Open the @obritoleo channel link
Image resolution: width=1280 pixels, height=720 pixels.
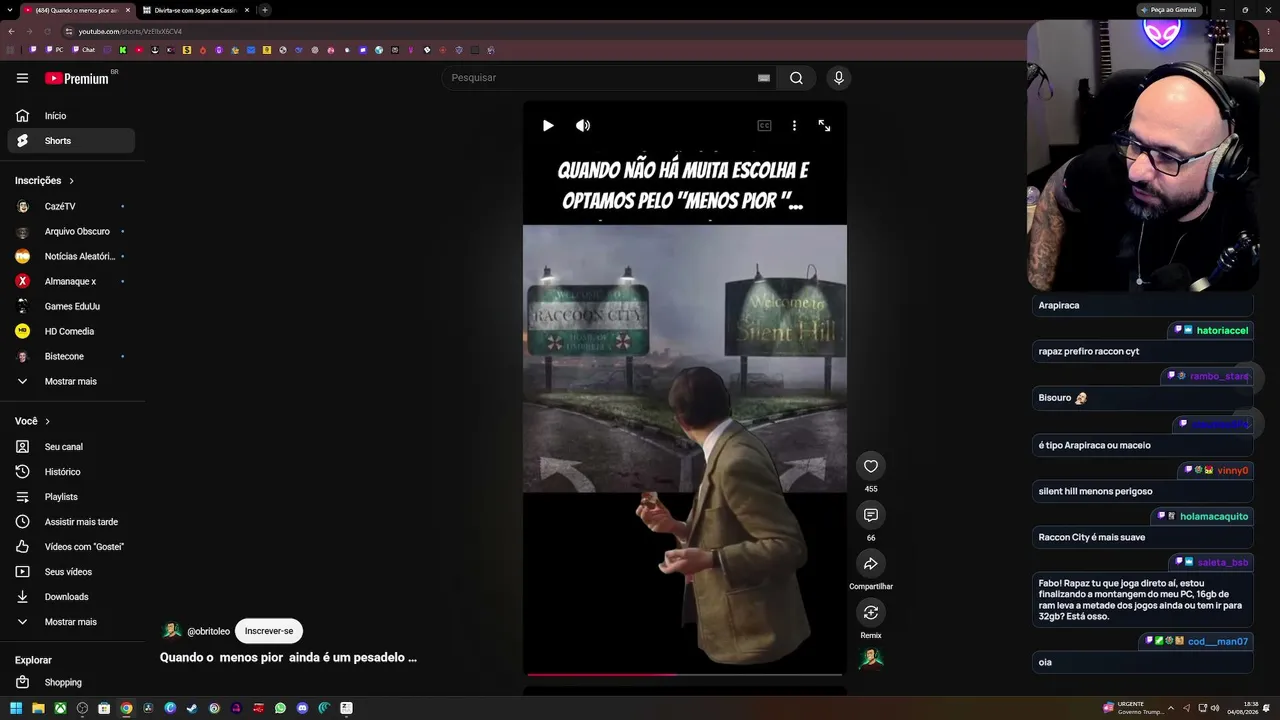click(208, 631)
